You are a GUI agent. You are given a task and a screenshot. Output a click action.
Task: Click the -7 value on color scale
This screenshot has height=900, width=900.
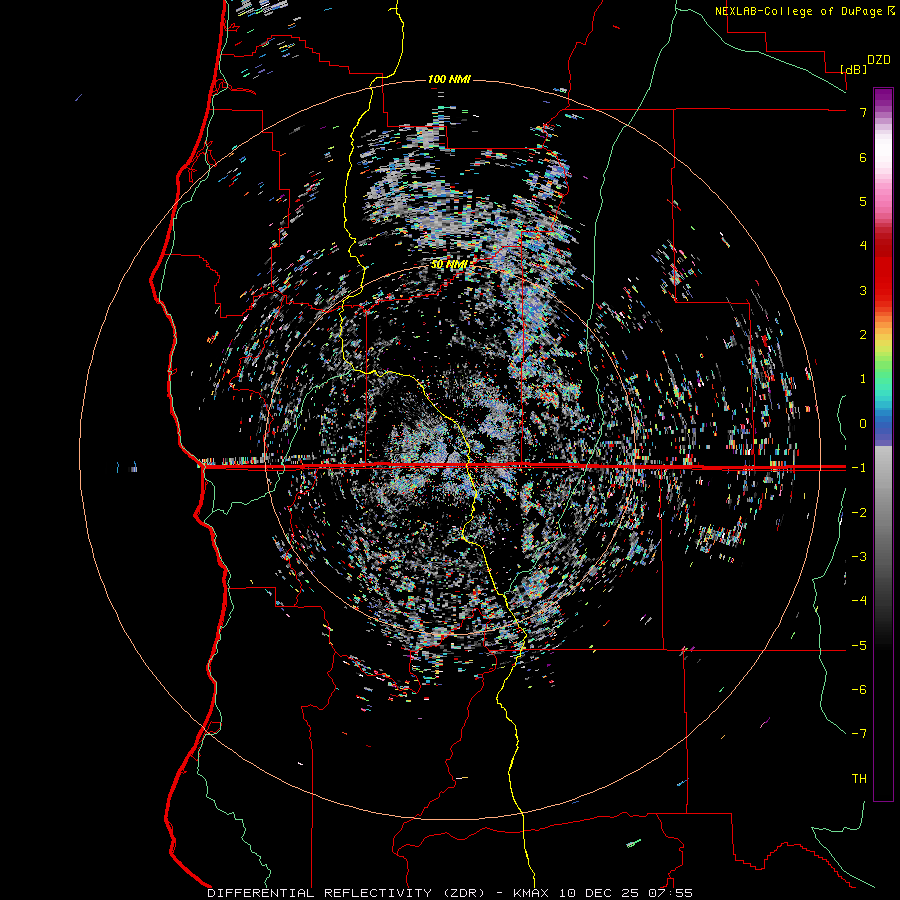click(859, 734)
